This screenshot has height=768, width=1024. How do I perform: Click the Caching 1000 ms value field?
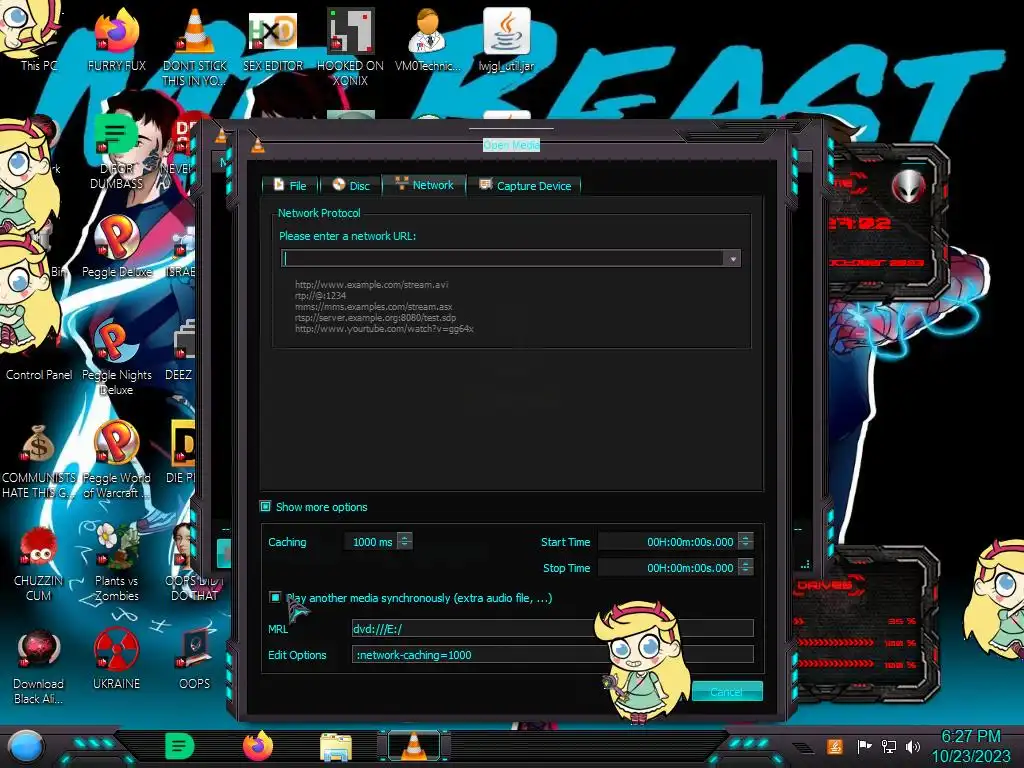point(371,541)
